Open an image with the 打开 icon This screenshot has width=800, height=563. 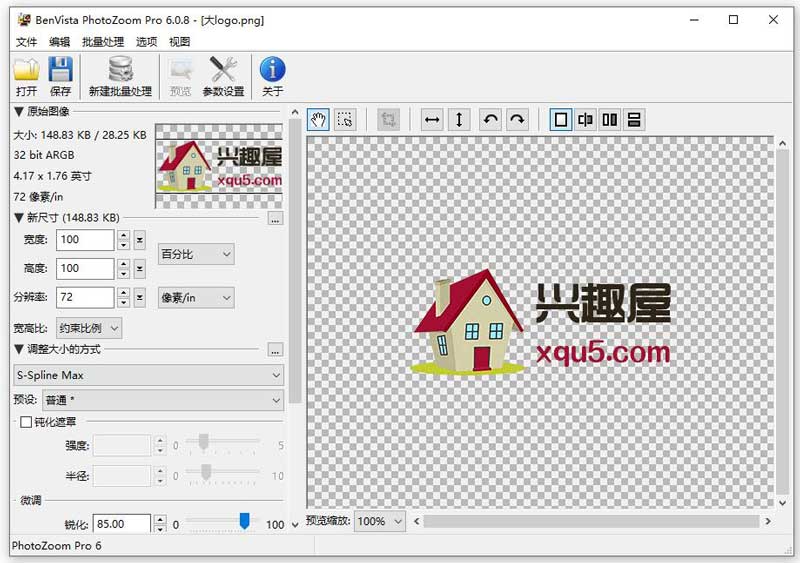[27, 76]
